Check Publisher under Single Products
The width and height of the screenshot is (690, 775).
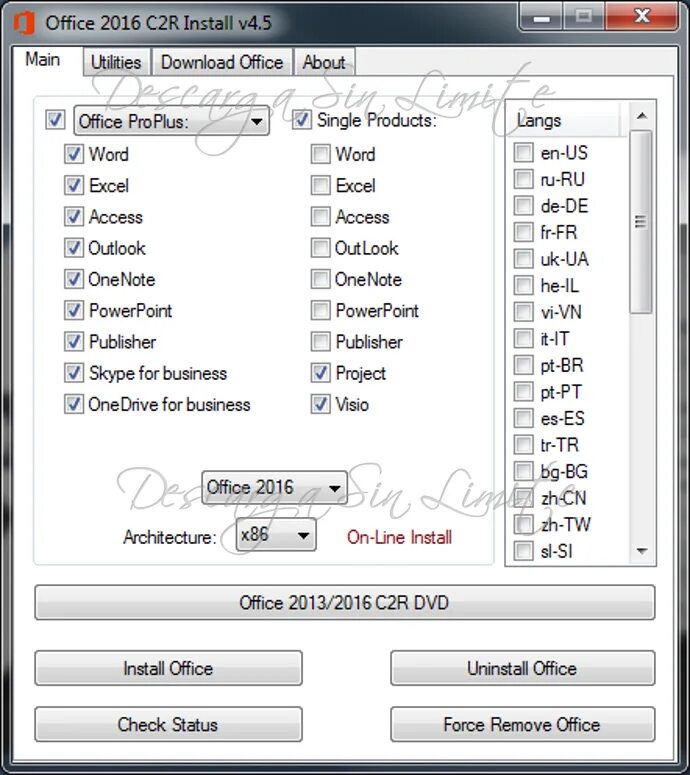tap(320, 342)
